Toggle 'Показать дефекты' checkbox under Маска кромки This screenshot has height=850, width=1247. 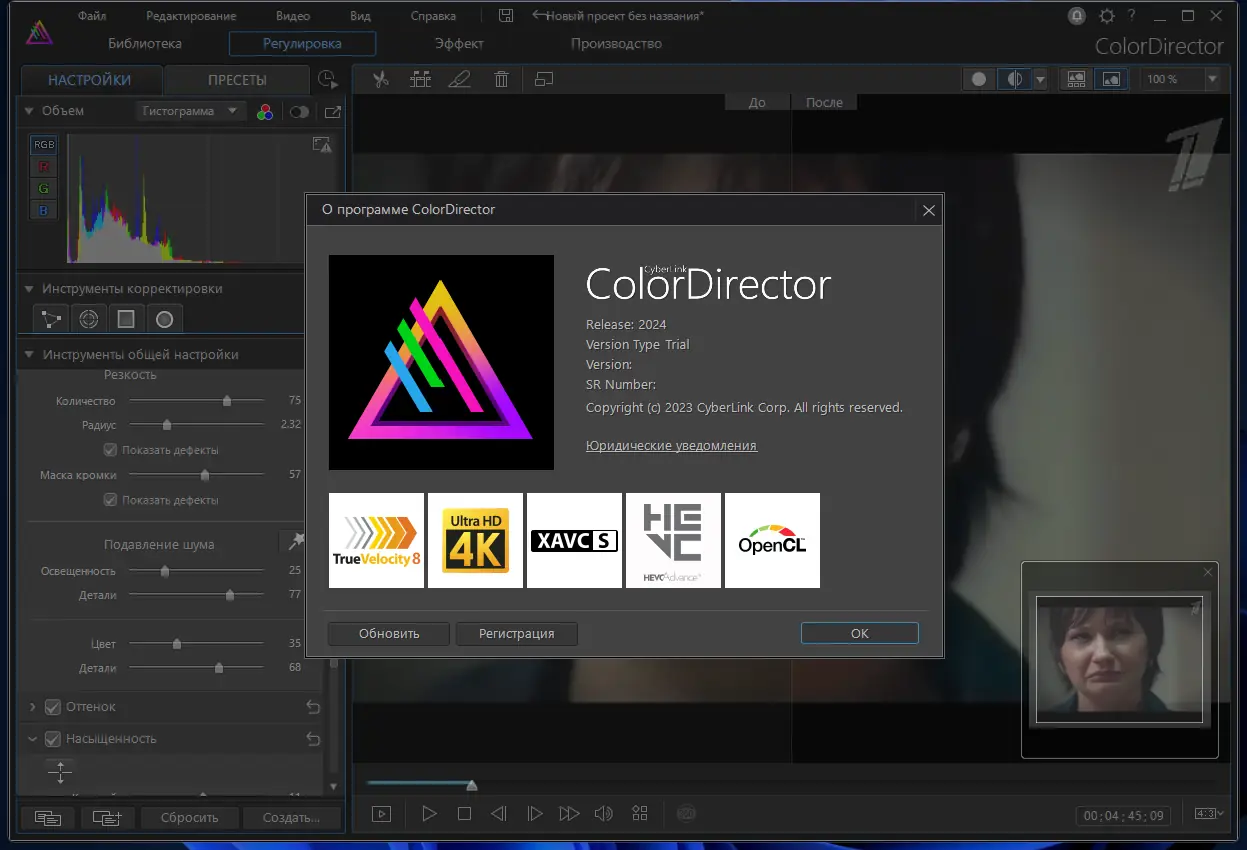point(112,500)
